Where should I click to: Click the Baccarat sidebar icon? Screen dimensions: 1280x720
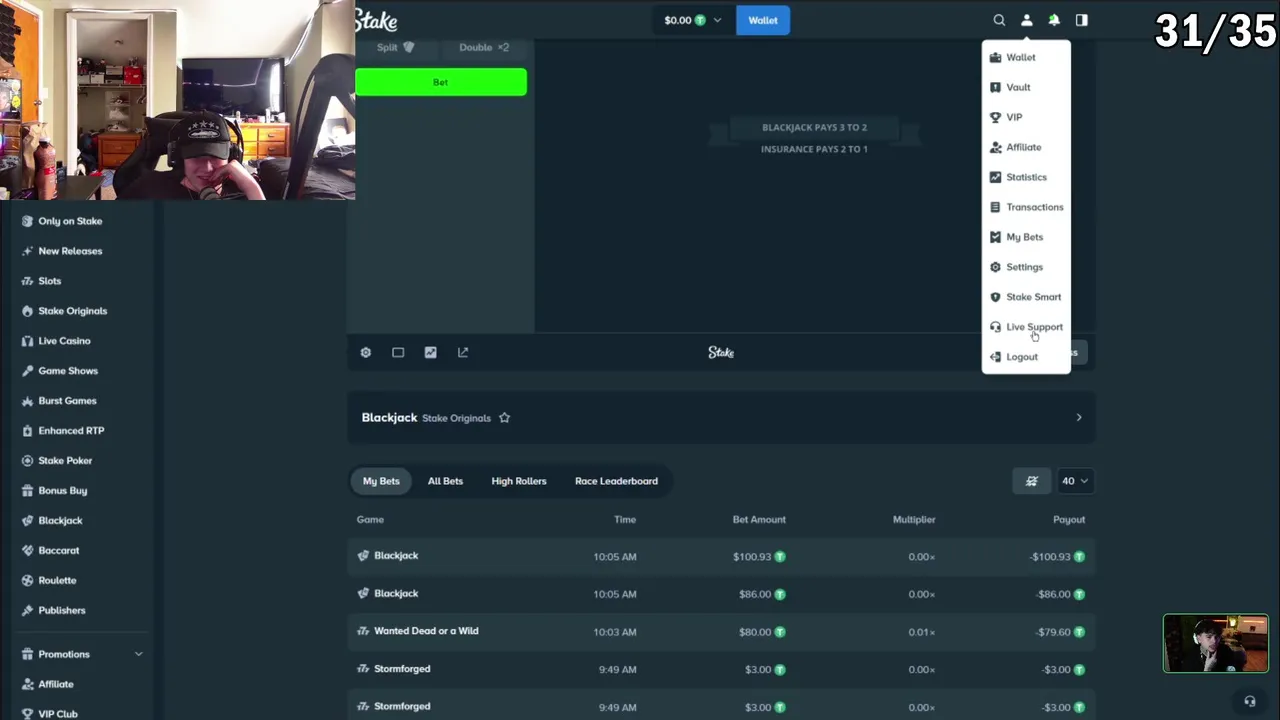[x=28, y=550]
